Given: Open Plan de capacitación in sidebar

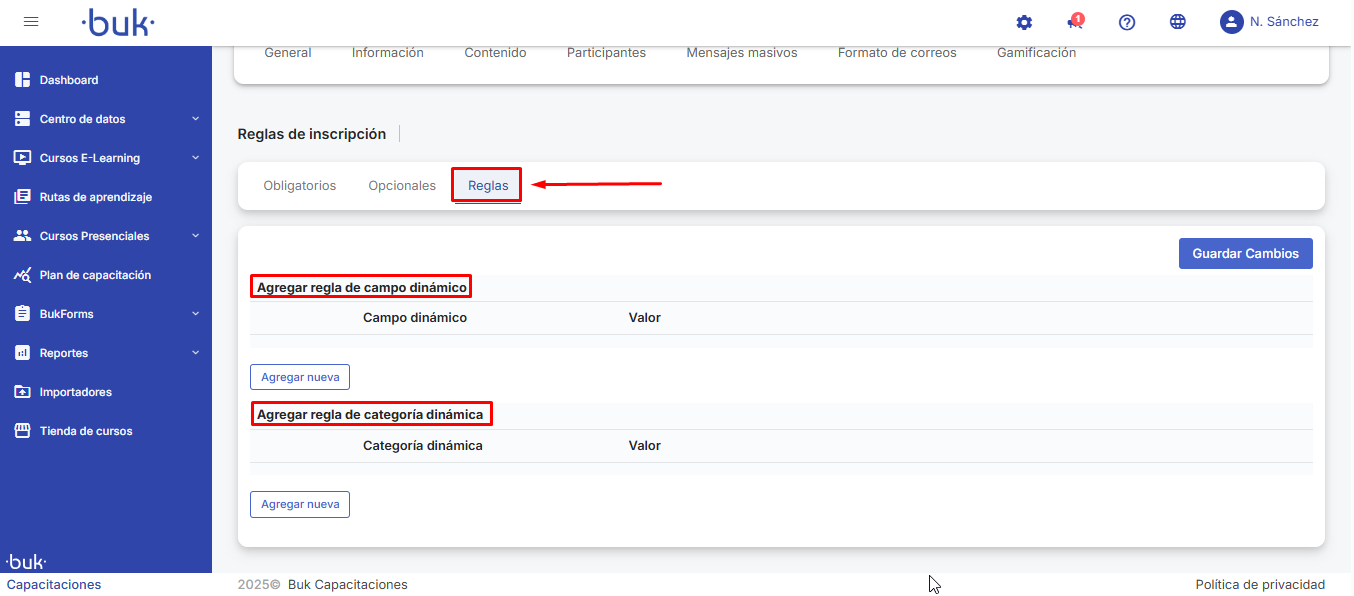Looking at the screenshot, I should point(95,275).
